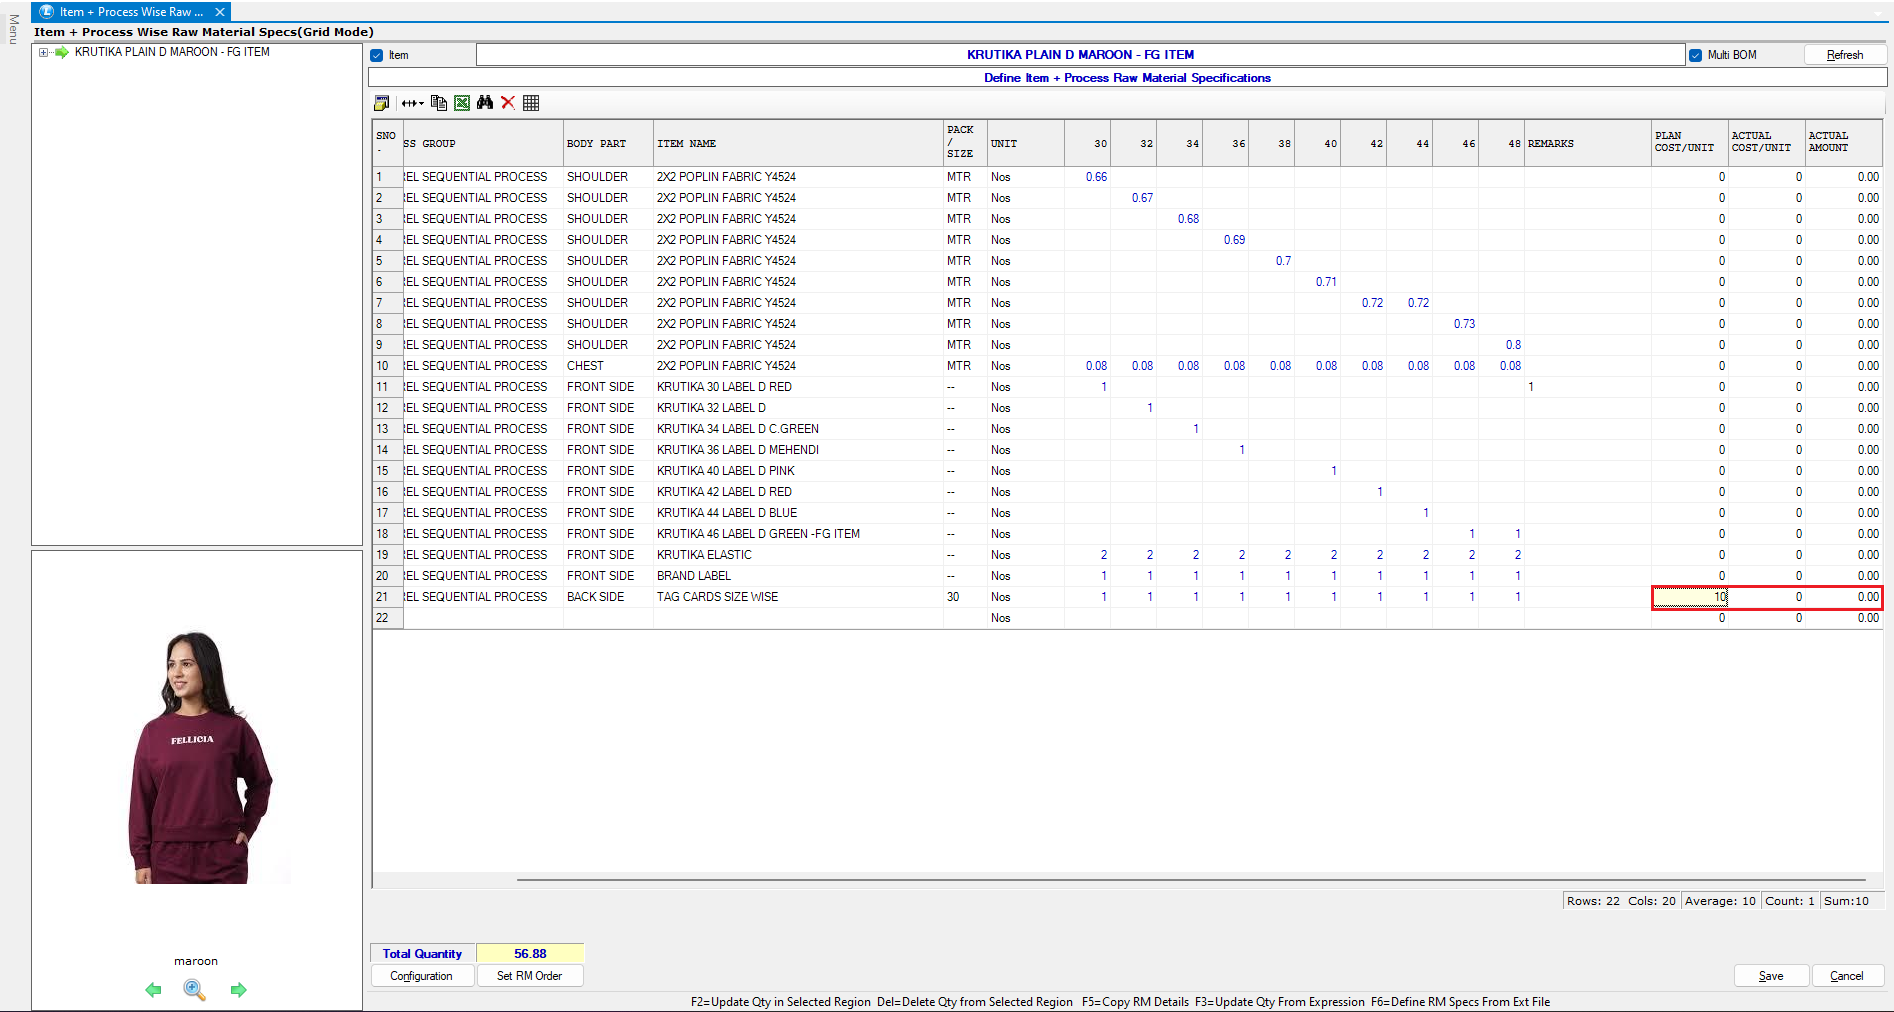The image size is (1894, 1012).
Task: Click the Plan Cost/Unit cell in row 21
Action: [x=1690, y=597]
